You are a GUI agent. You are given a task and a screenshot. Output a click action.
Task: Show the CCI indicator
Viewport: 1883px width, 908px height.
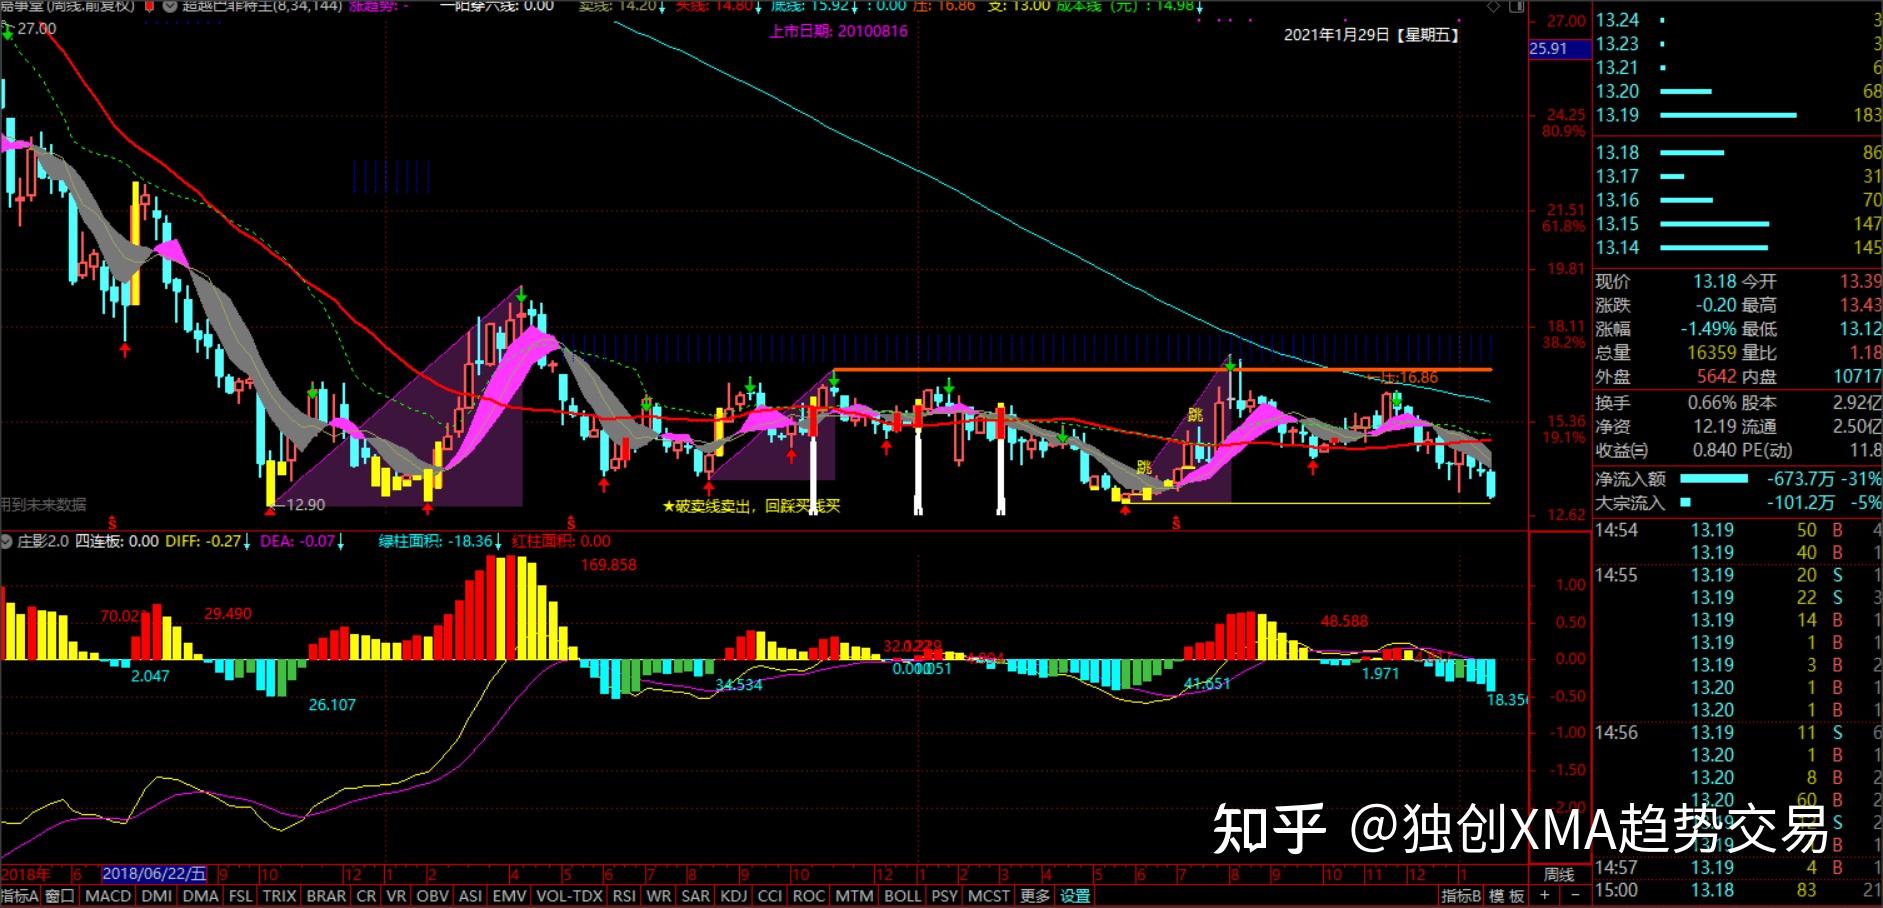tap(770, 896)
